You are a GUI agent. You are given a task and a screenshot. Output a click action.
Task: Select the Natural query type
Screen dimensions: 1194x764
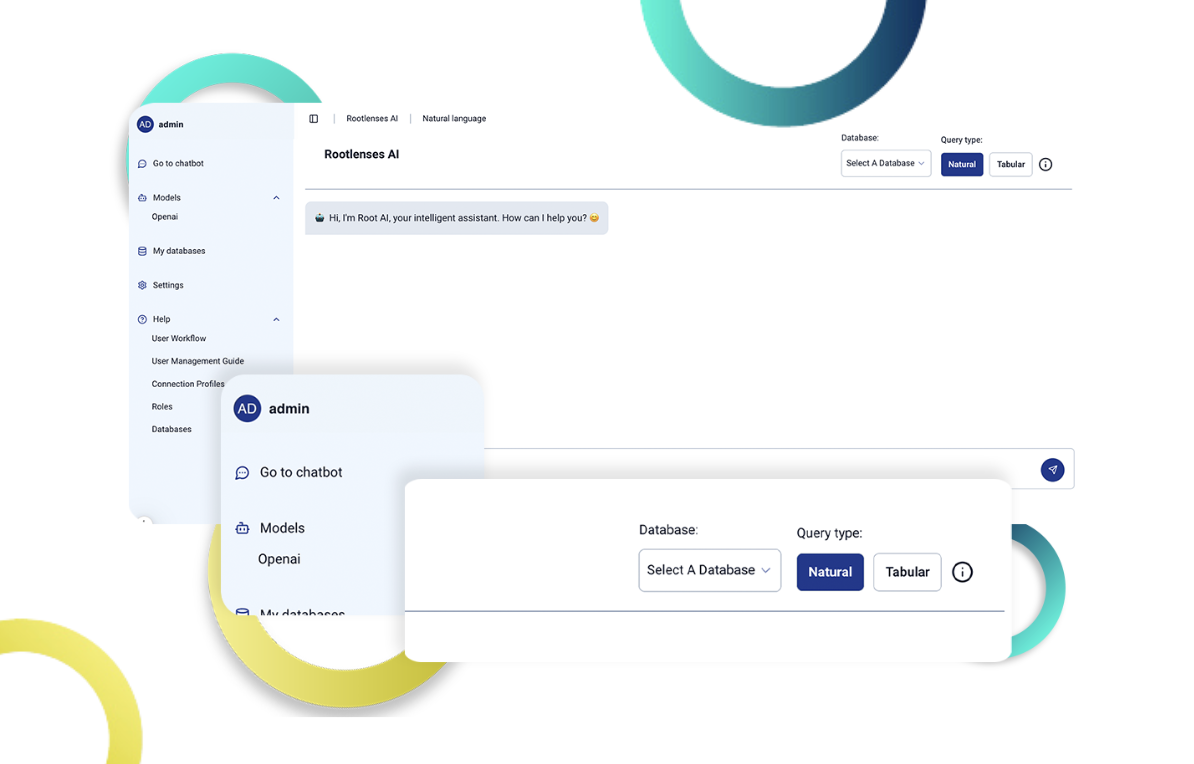(x=961, y=164)
